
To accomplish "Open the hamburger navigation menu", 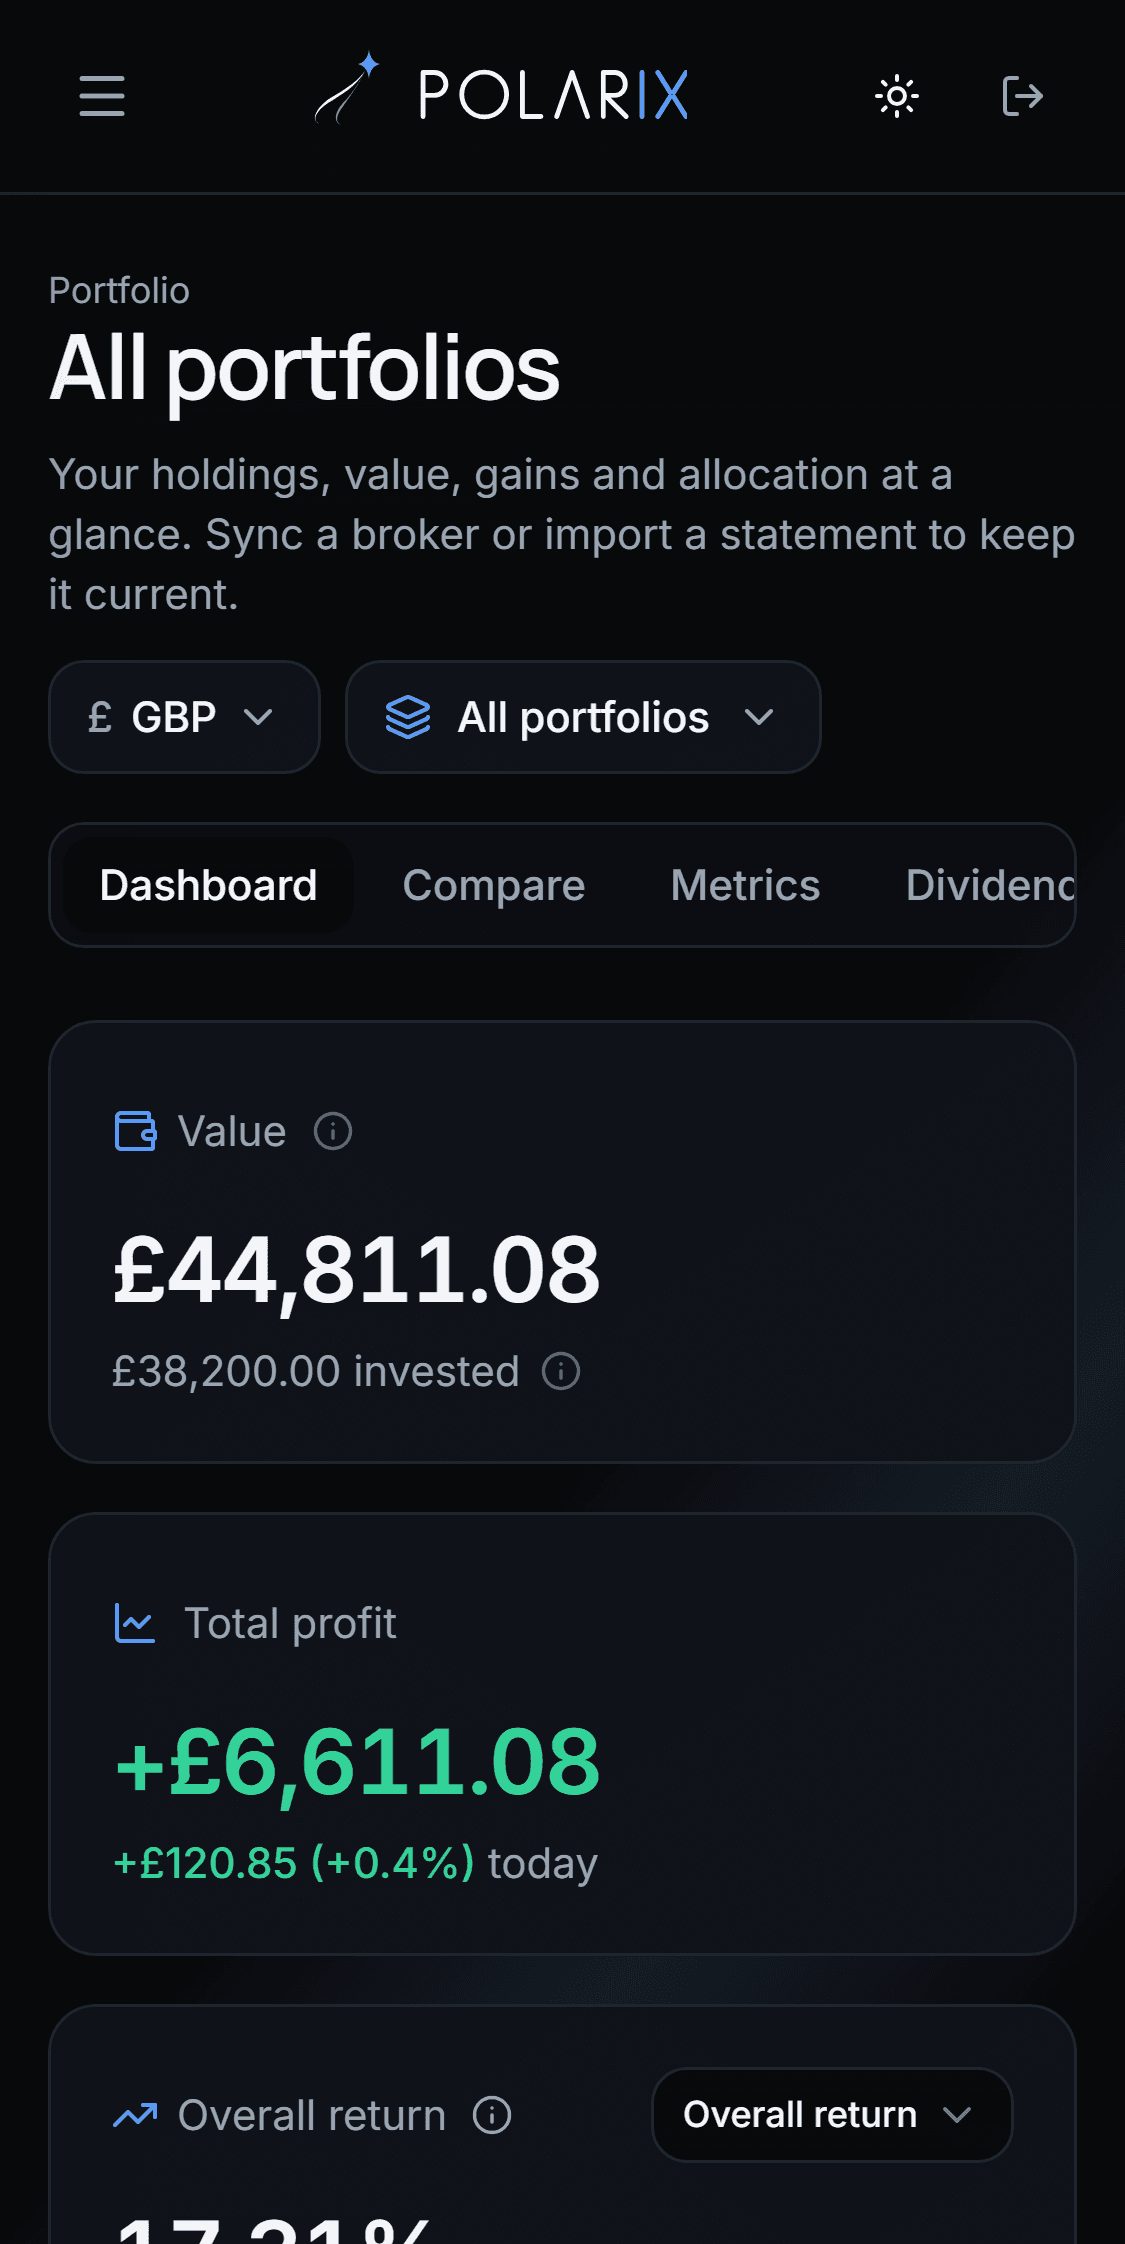I will pyautogui.click(x=102, y=96).
